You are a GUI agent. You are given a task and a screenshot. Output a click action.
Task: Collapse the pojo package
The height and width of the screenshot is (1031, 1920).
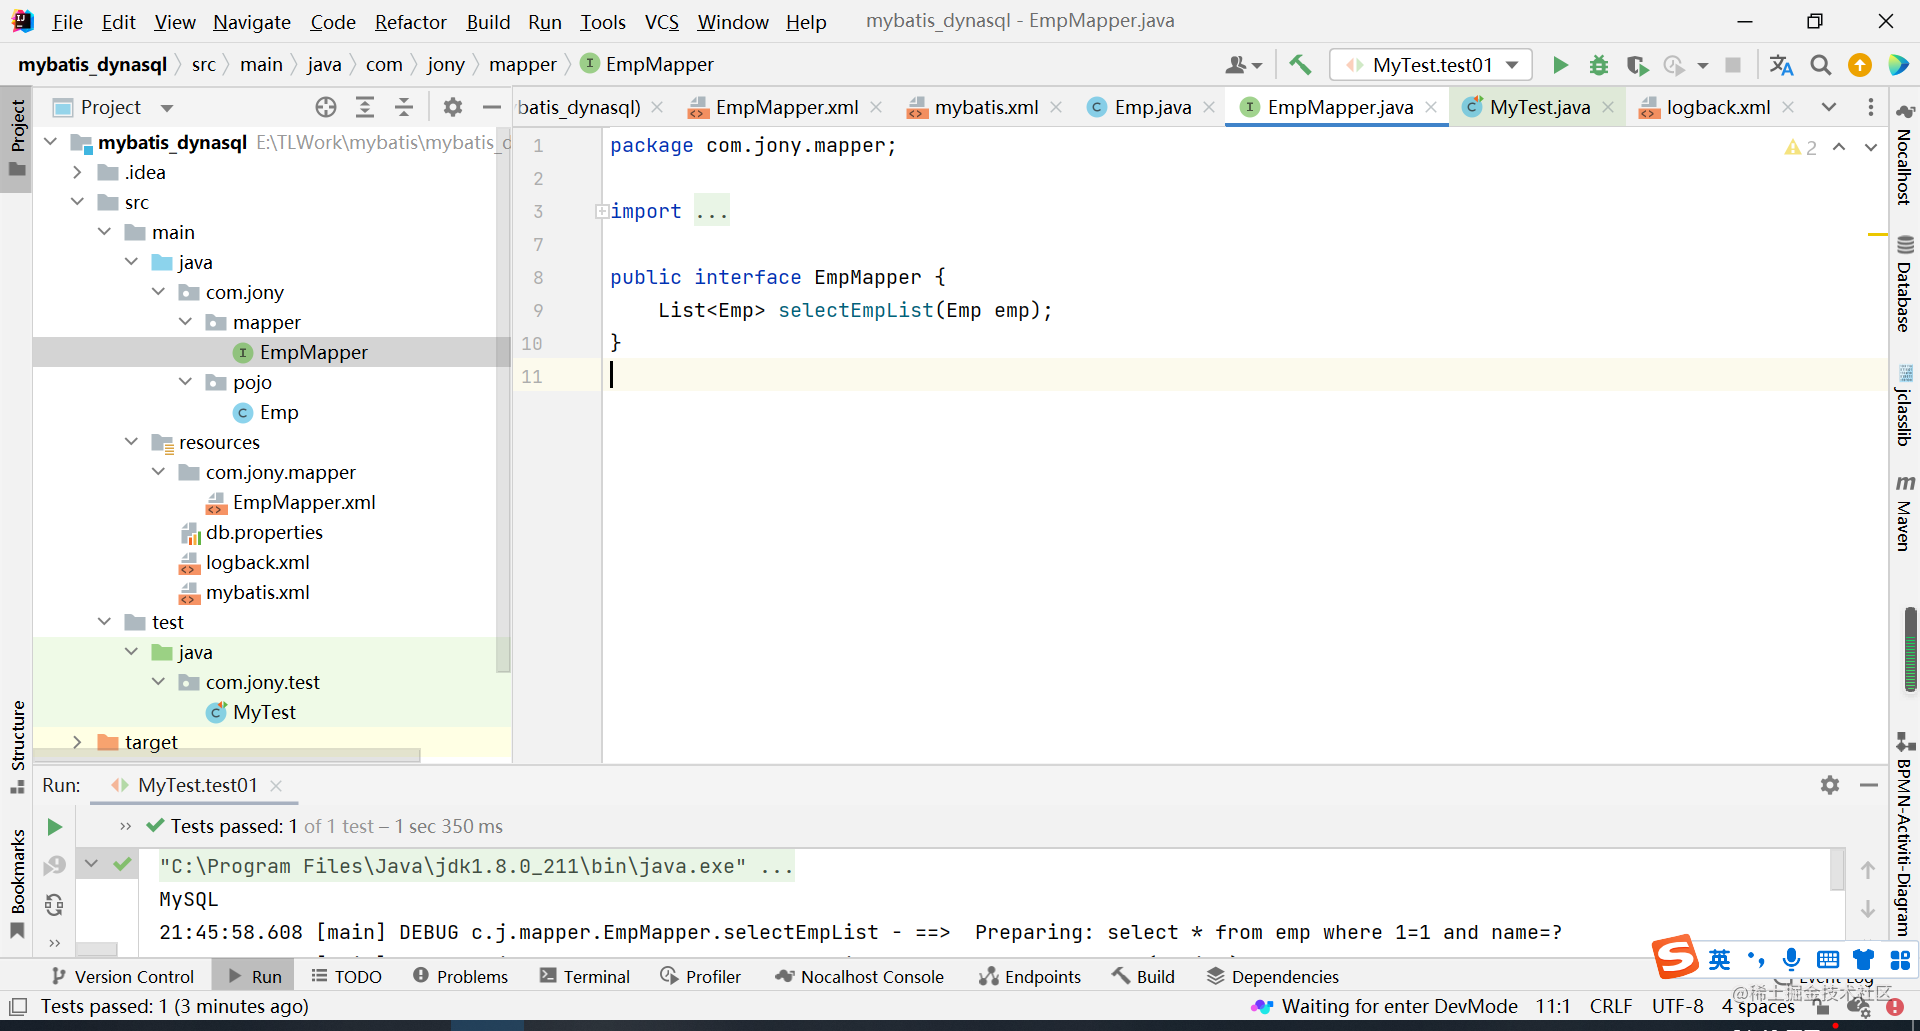[185, 382]
